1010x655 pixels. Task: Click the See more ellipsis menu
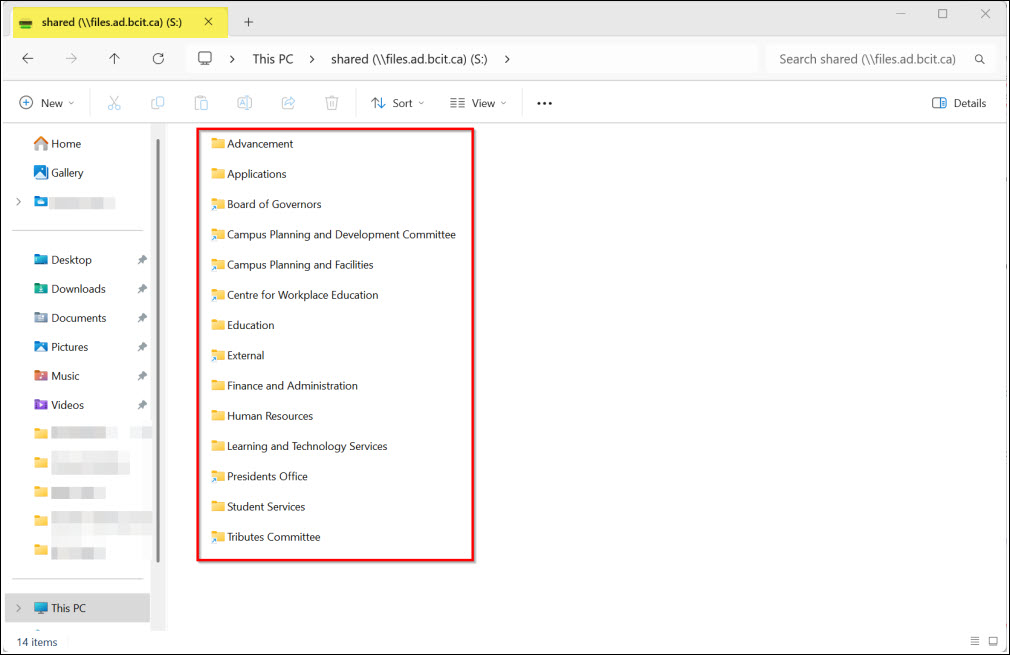coord(544,102)
